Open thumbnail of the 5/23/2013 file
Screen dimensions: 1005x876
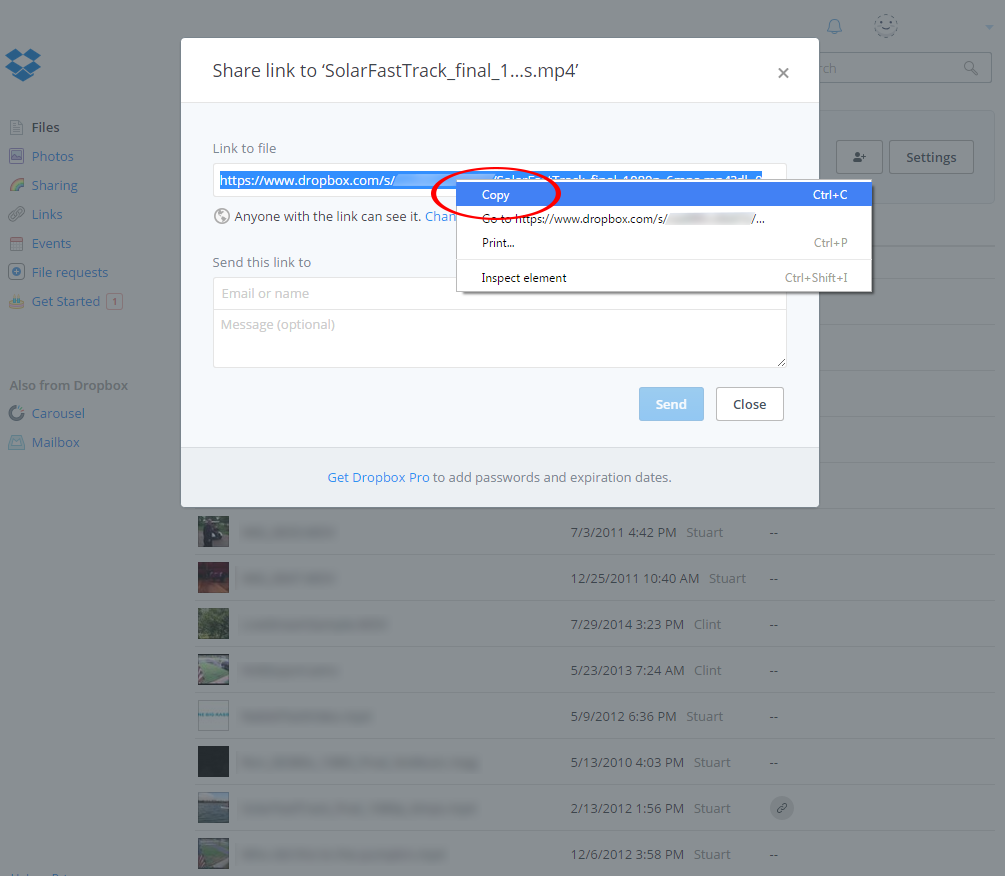(x=213, y=670)
